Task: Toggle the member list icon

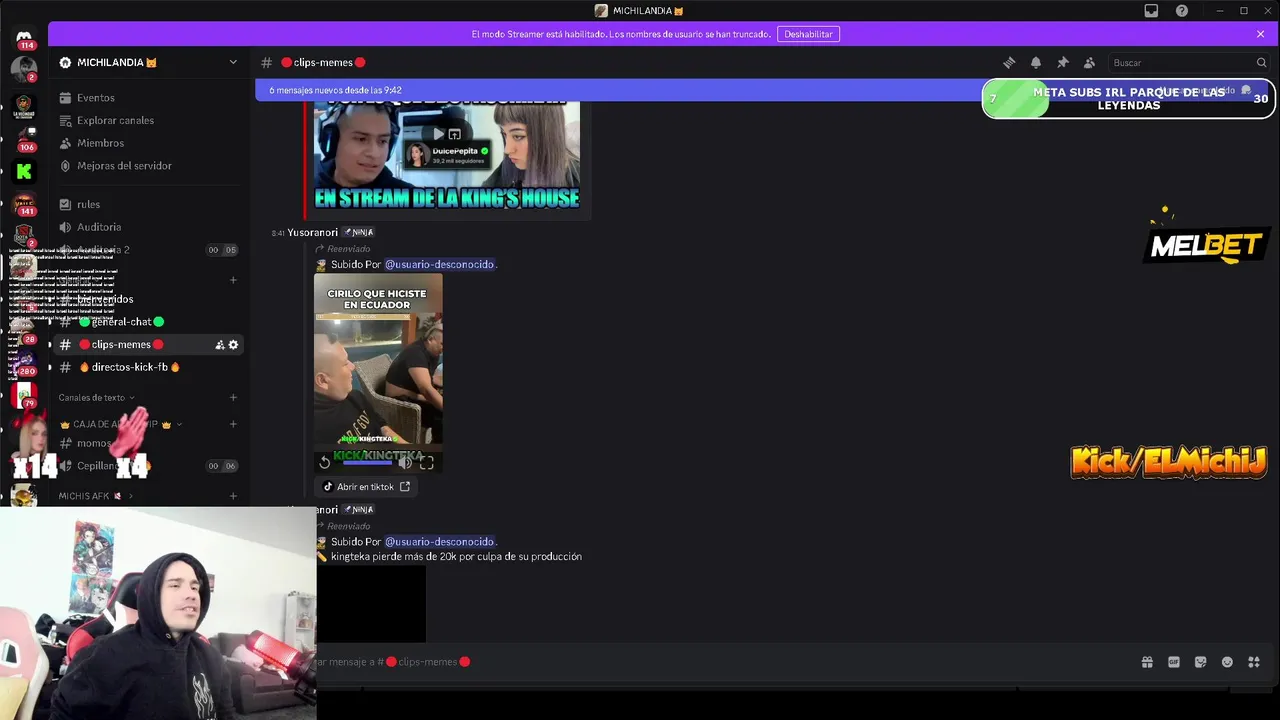Action: pyautogui.click(x=1089, y=62)
